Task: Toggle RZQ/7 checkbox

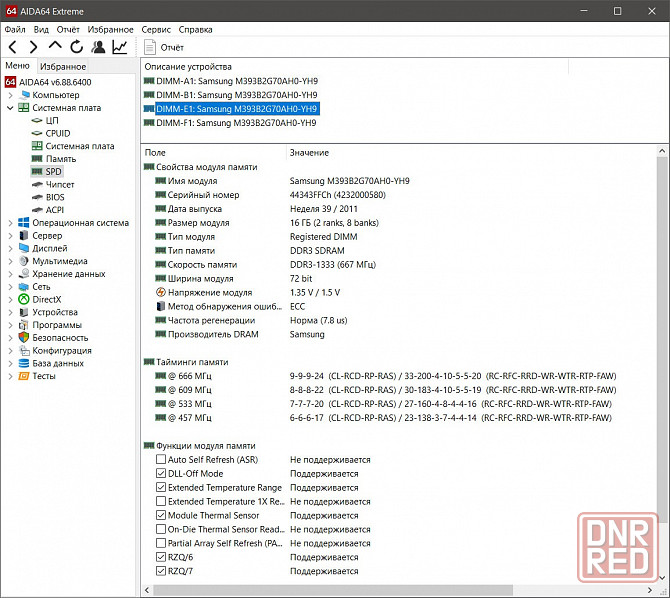Action: (161, 571)
